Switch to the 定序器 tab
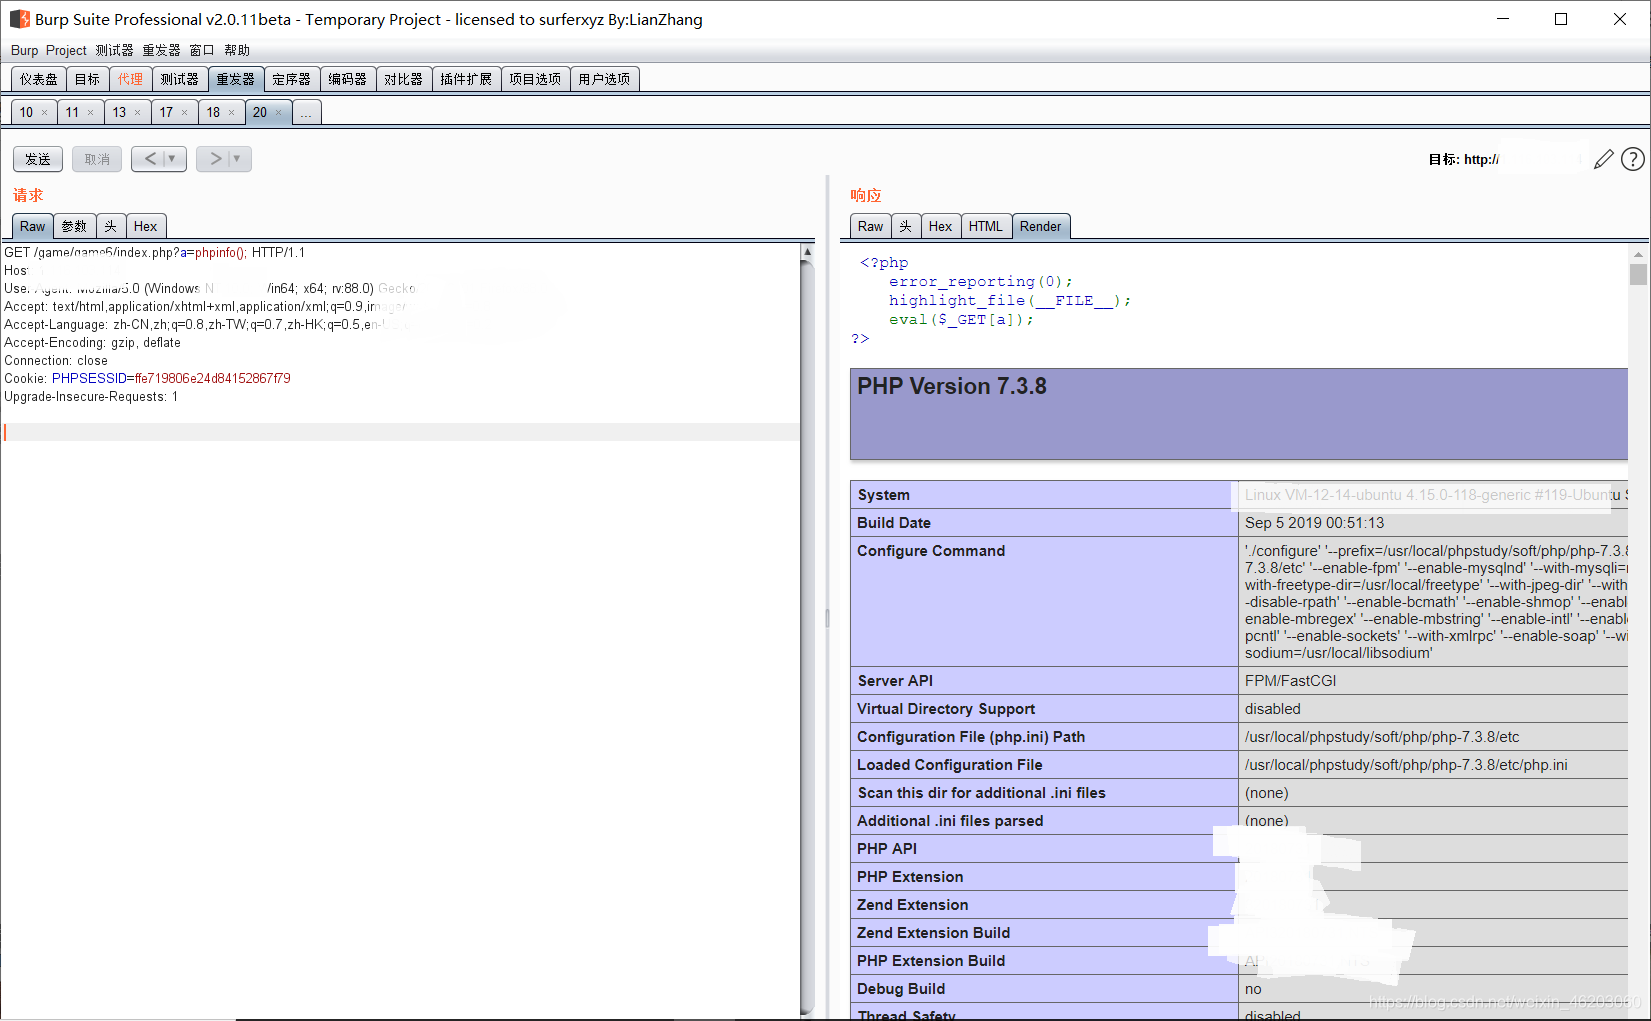 click(292, 79)
